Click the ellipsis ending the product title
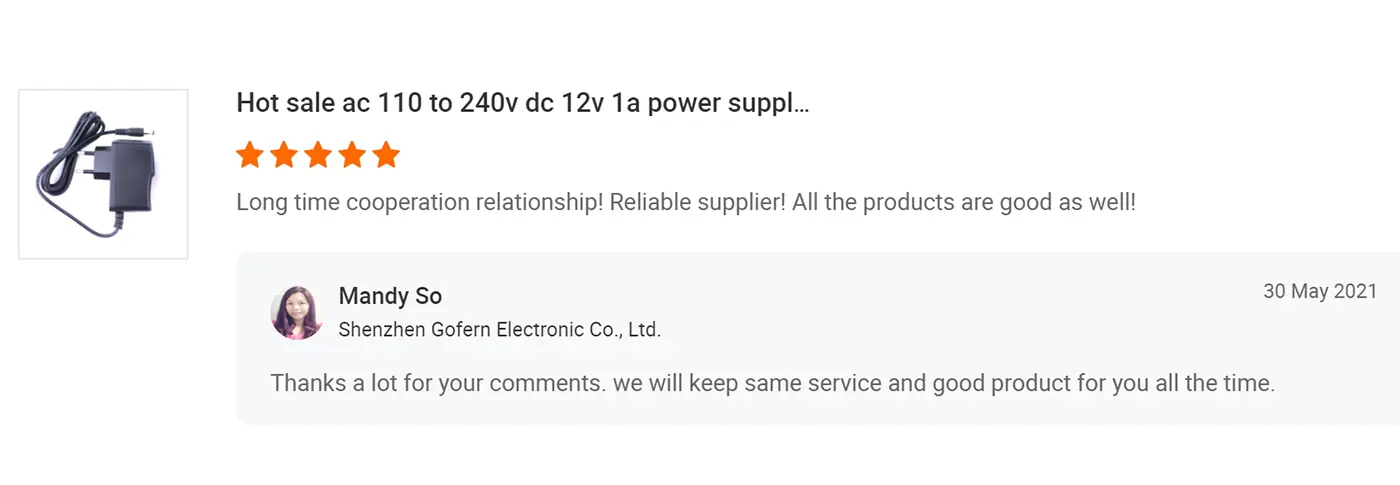 (800, 104)
